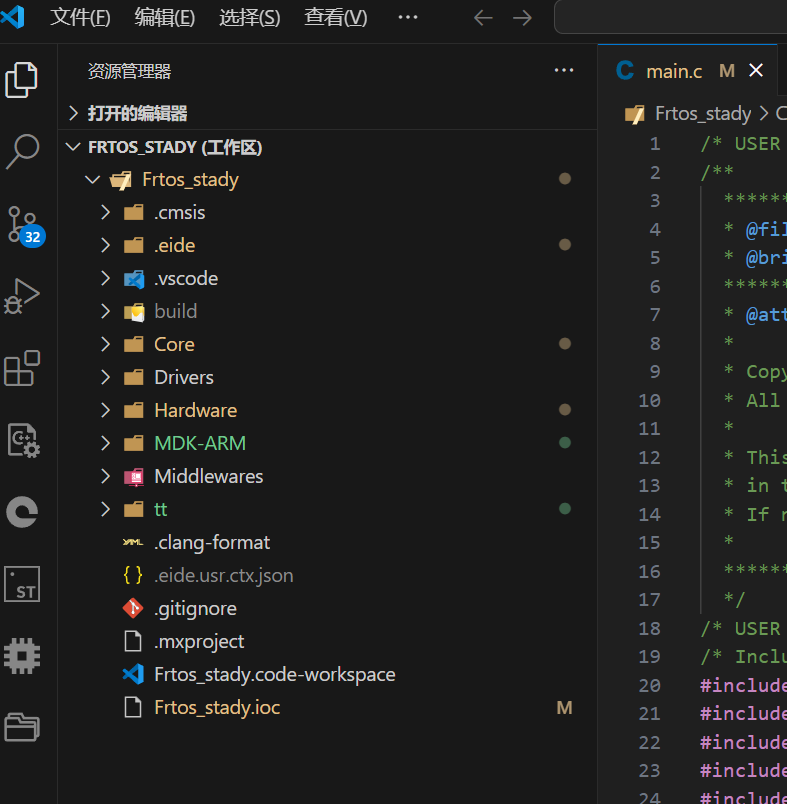
Task: Open the circular C-shaped activity bar icon
Action: [x=22, y=512]
